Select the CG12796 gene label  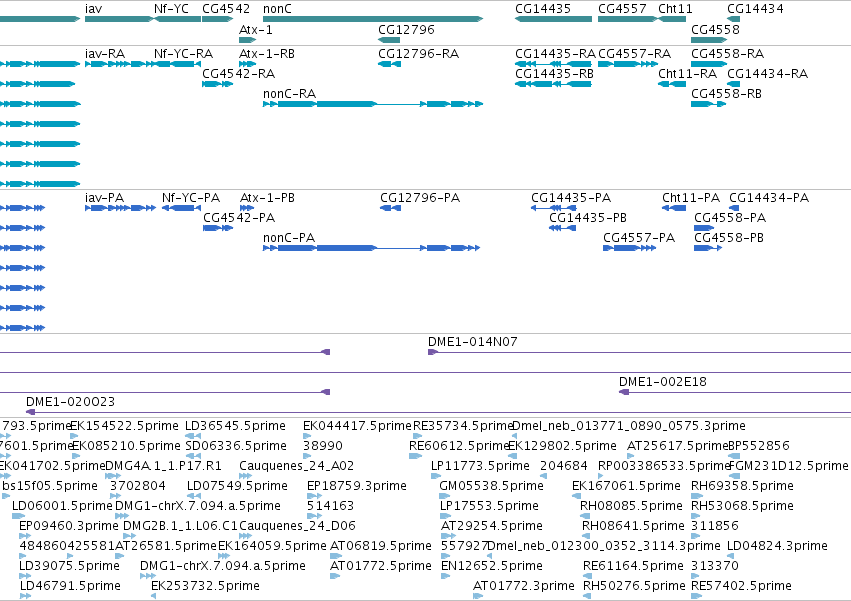pos(407,29)
